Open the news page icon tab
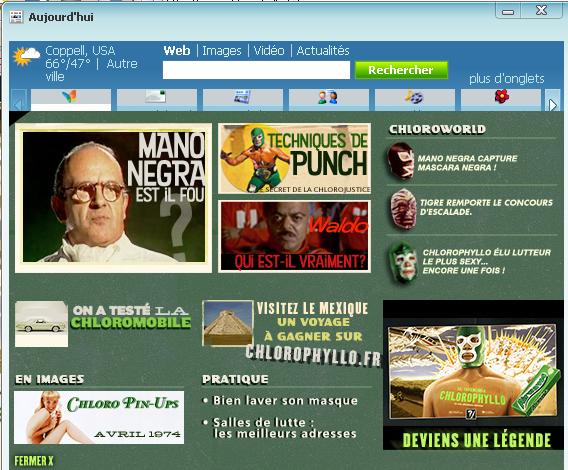568x470 pixels. pos(243,100)
